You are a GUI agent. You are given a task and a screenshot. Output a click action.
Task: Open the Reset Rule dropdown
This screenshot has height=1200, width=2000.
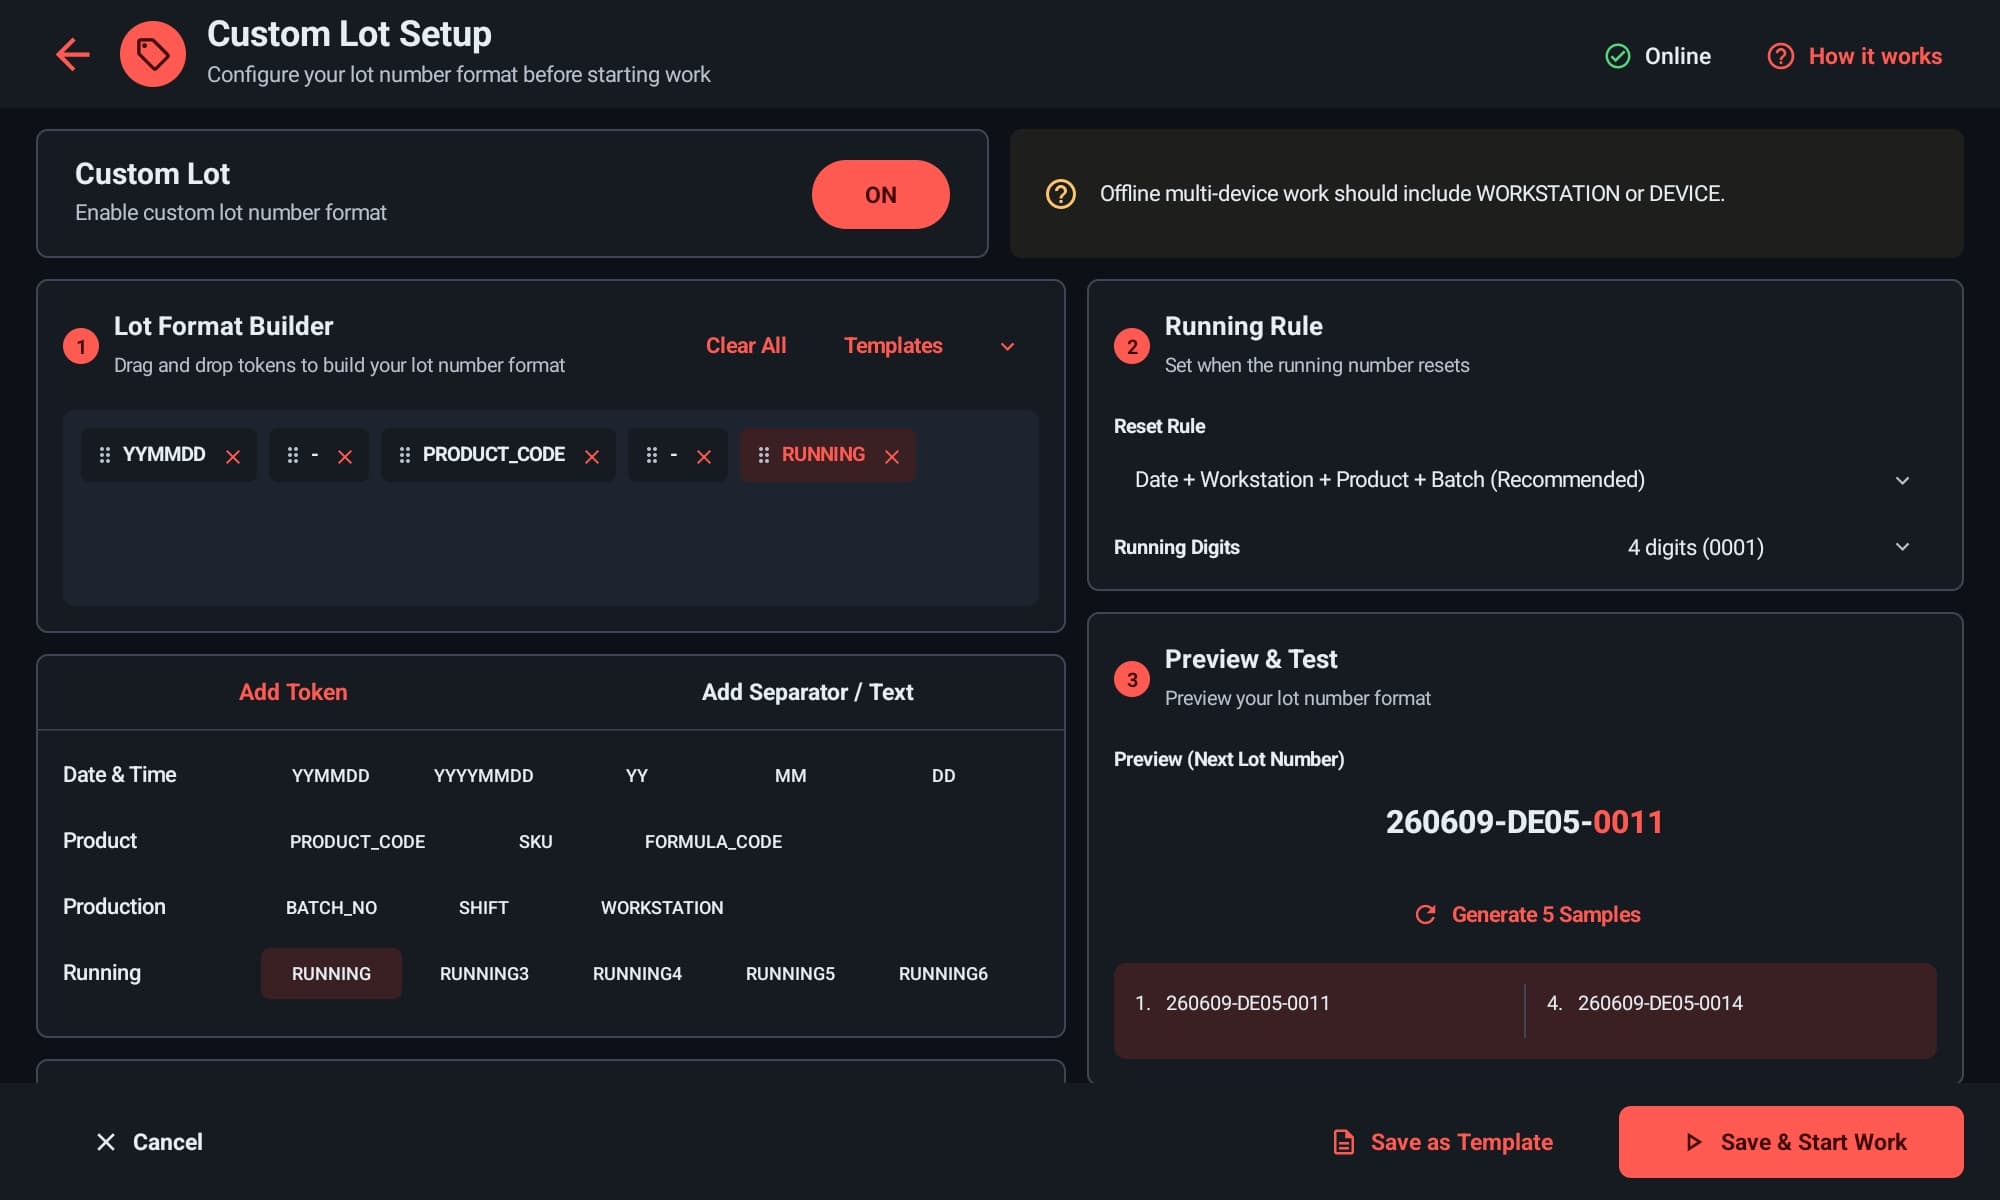click(x=1524, y=480)
